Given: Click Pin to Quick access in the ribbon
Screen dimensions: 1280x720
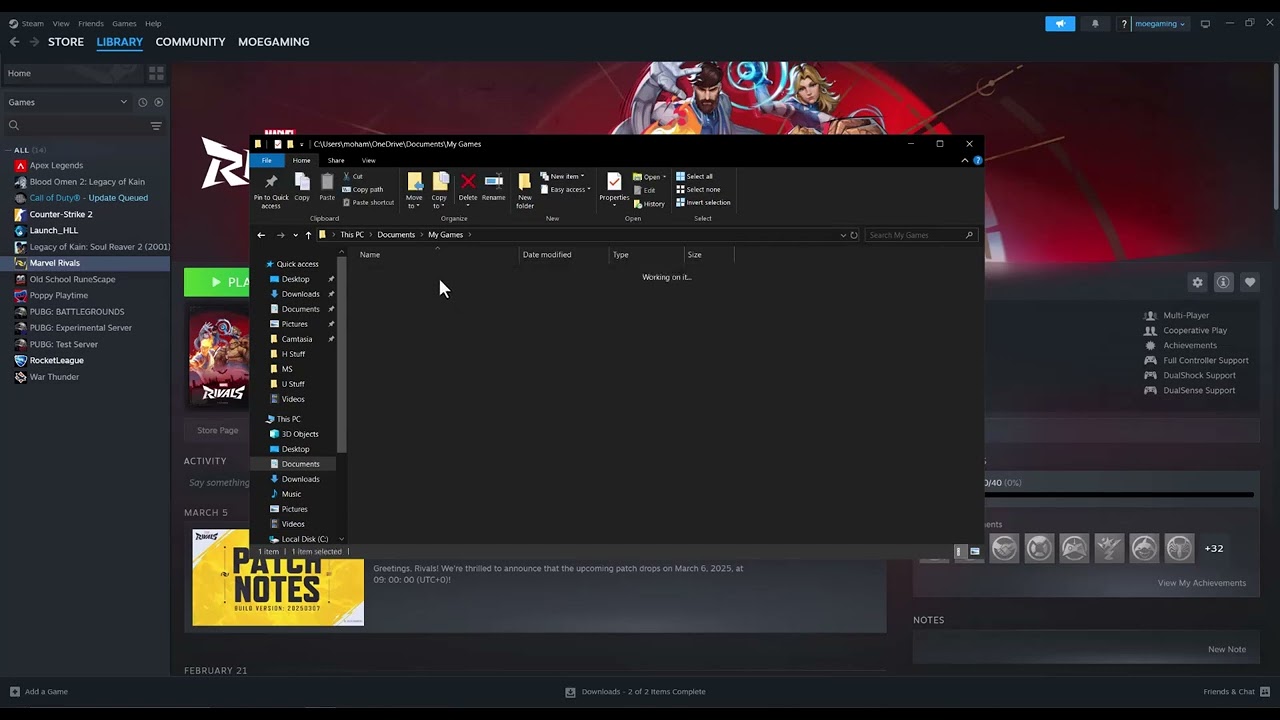Looking at the screenshot, I should (270, 190).
